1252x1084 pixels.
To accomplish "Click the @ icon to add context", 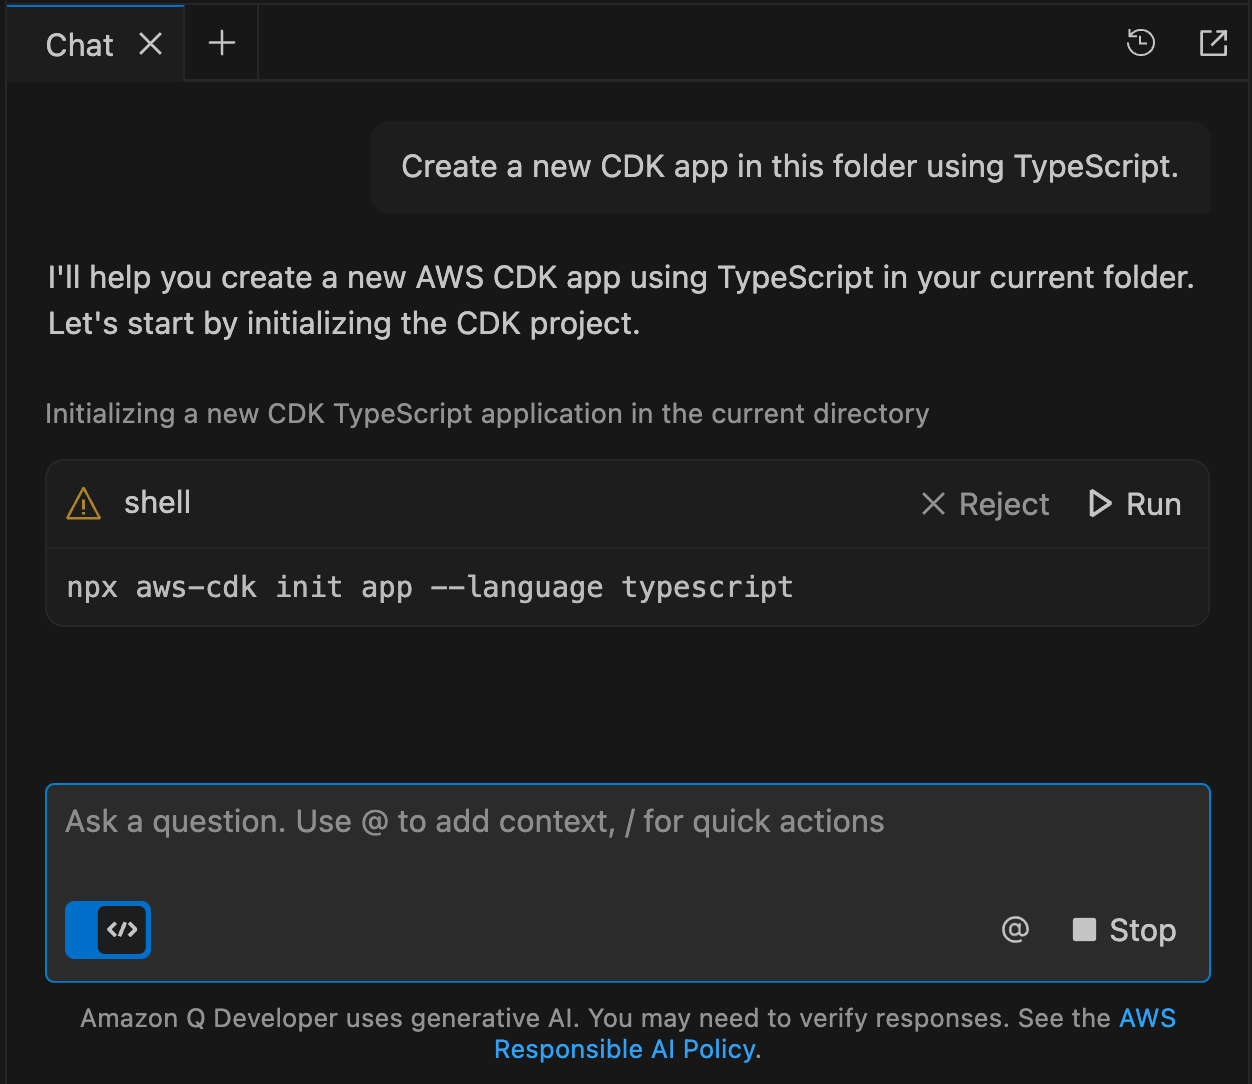I will 1015,930.
